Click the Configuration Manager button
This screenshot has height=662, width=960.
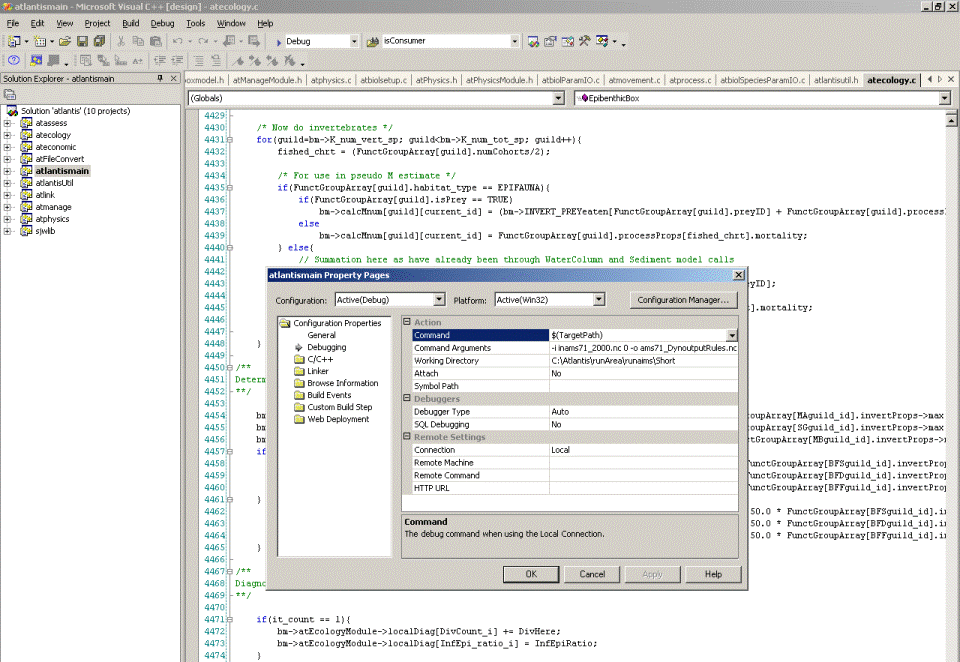pyautogui.click(x=685, y=299)
